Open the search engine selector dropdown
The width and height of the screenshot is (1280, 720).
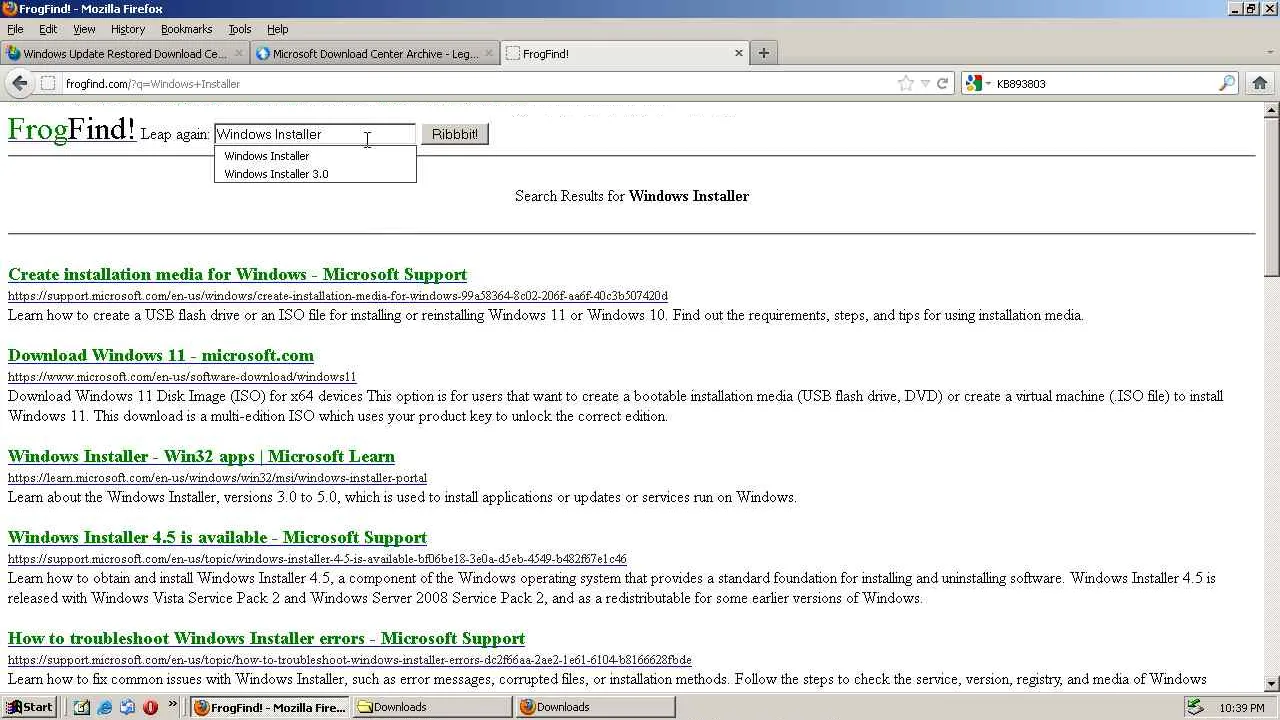pos(976,84)
